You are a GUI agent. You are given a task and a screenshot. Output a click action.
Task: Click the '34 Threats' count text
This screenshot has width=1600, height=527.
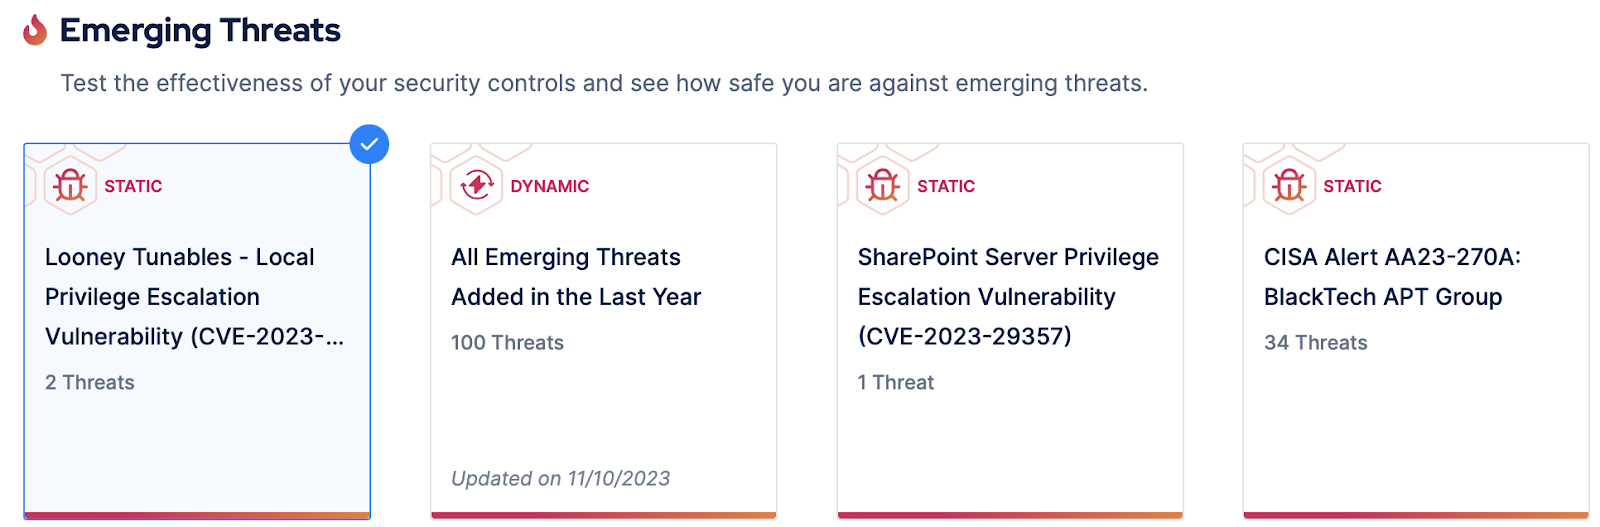tap(1315, 343)
